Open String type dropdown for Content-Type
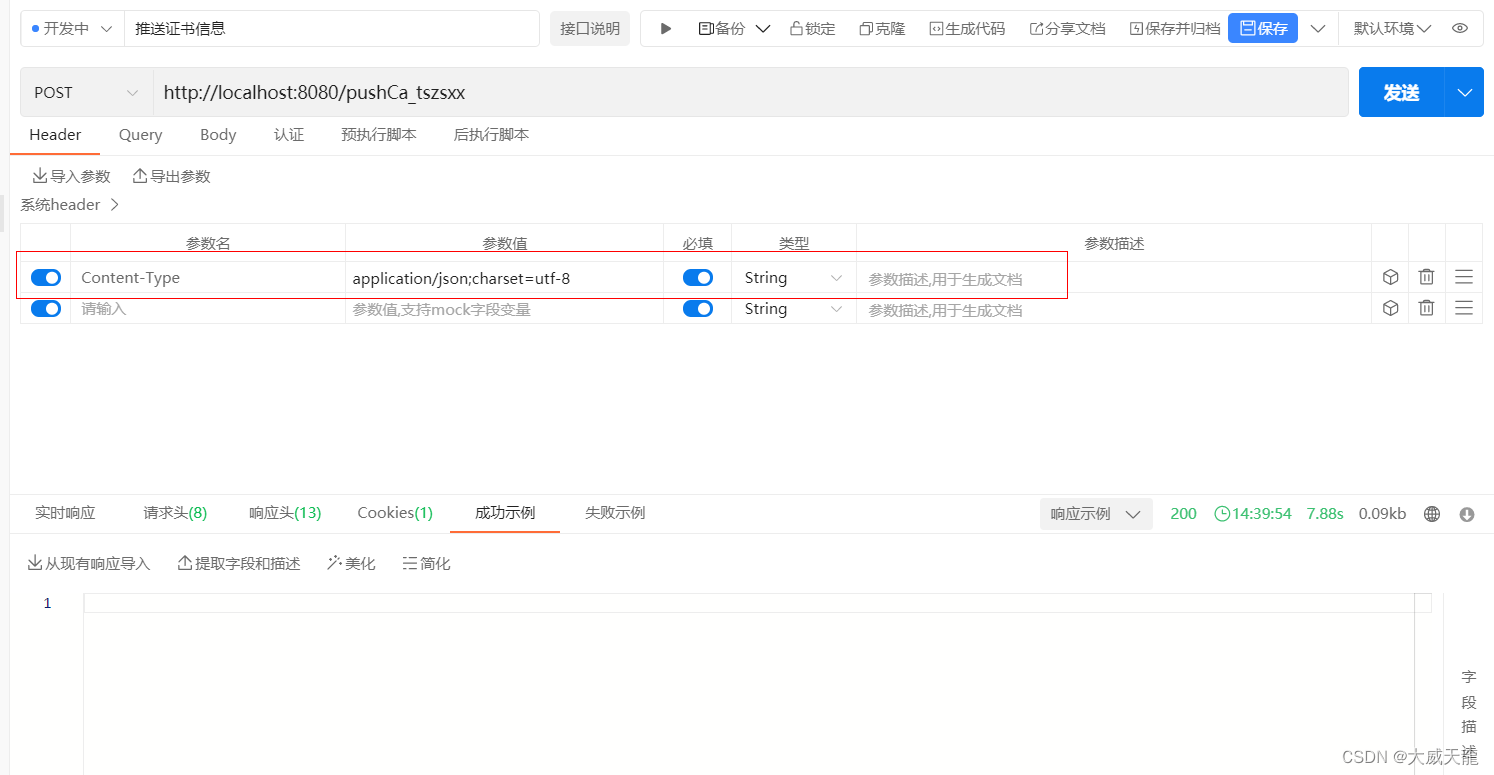 [x=794, y=278]
